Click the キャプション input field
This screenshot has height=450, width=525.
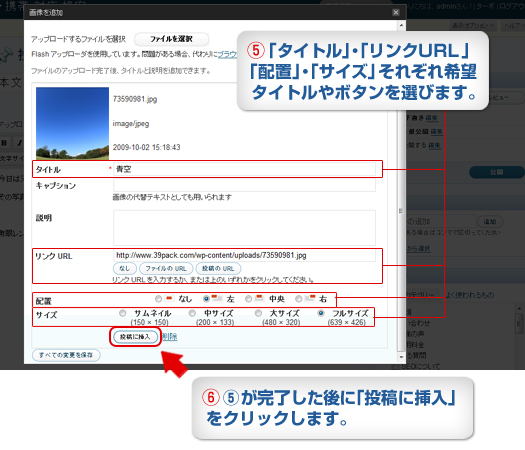[244, 185]
